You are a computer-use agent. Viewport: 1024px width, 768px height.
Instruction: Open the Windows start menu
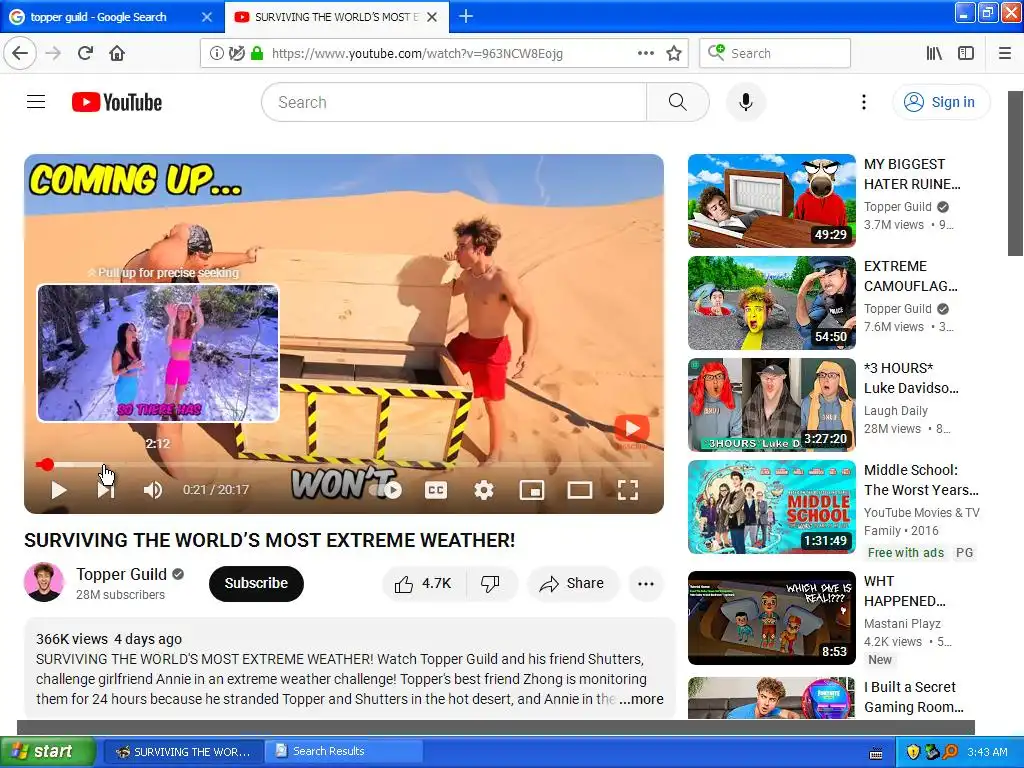coord(48,752)
